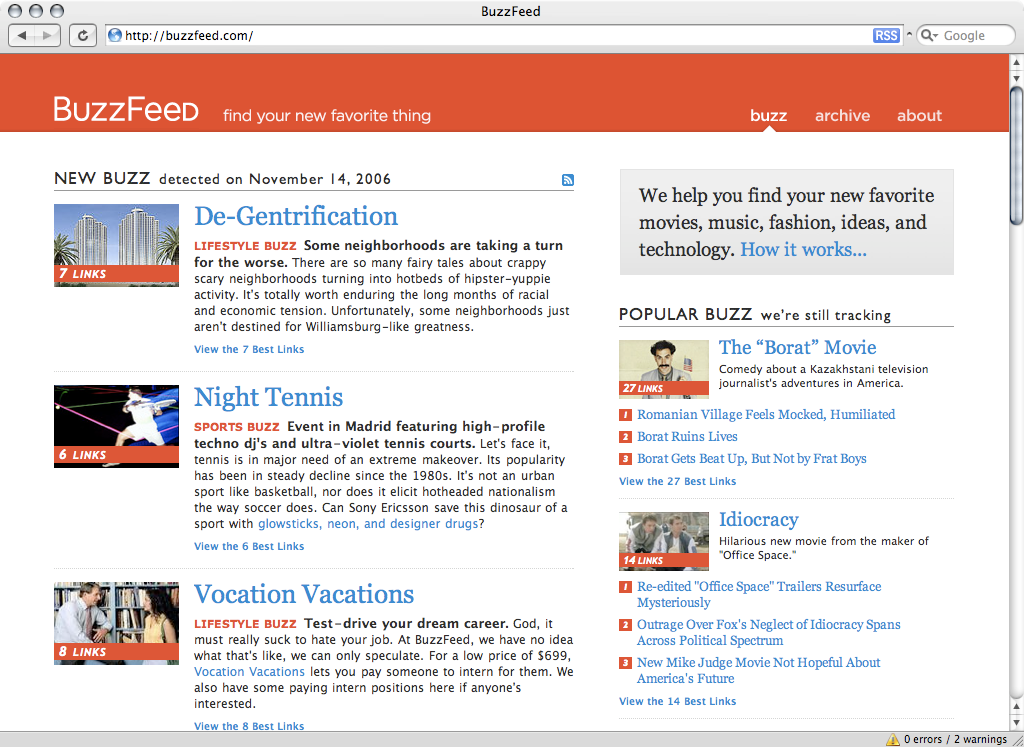This screenshot has width=1024, height=747.
Task: Click the globe site icon in address bar
Action: [x=115, y=35]
